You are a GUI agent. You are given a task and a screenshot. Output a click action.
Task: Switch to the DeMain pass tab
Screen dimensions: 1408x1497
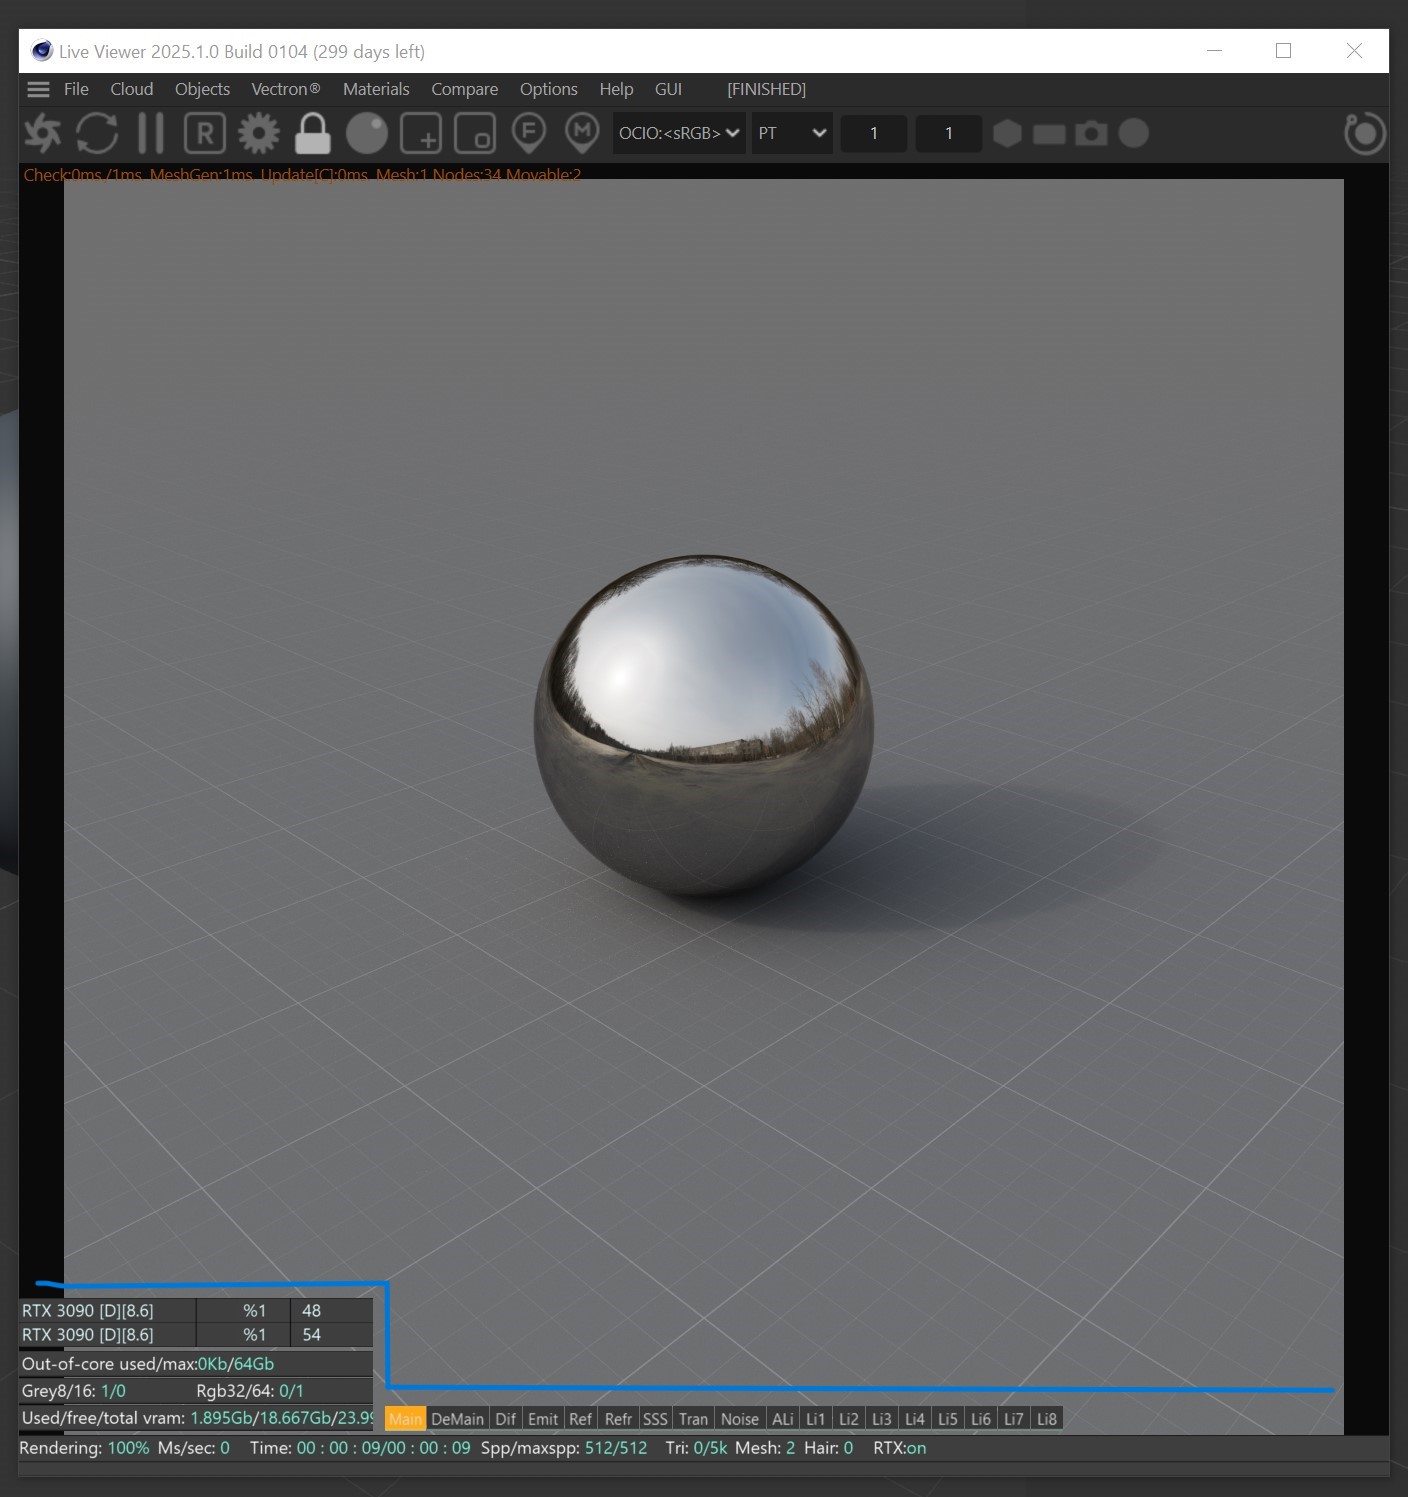point(457,1419)
